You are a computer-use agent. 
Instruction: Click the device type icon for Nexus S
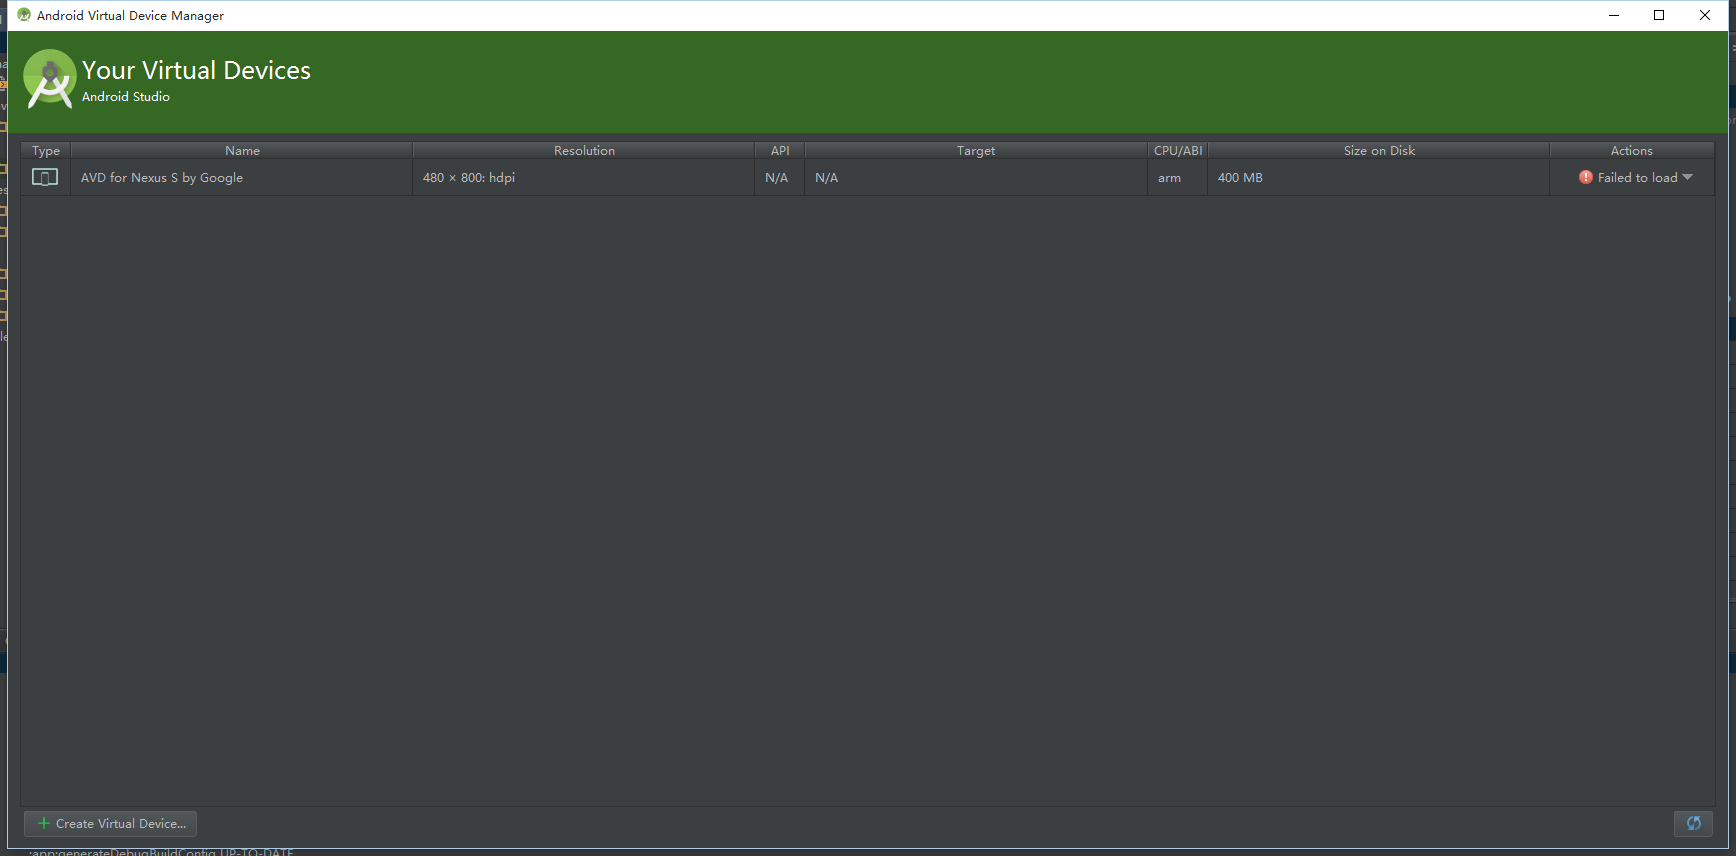[45, 177]
